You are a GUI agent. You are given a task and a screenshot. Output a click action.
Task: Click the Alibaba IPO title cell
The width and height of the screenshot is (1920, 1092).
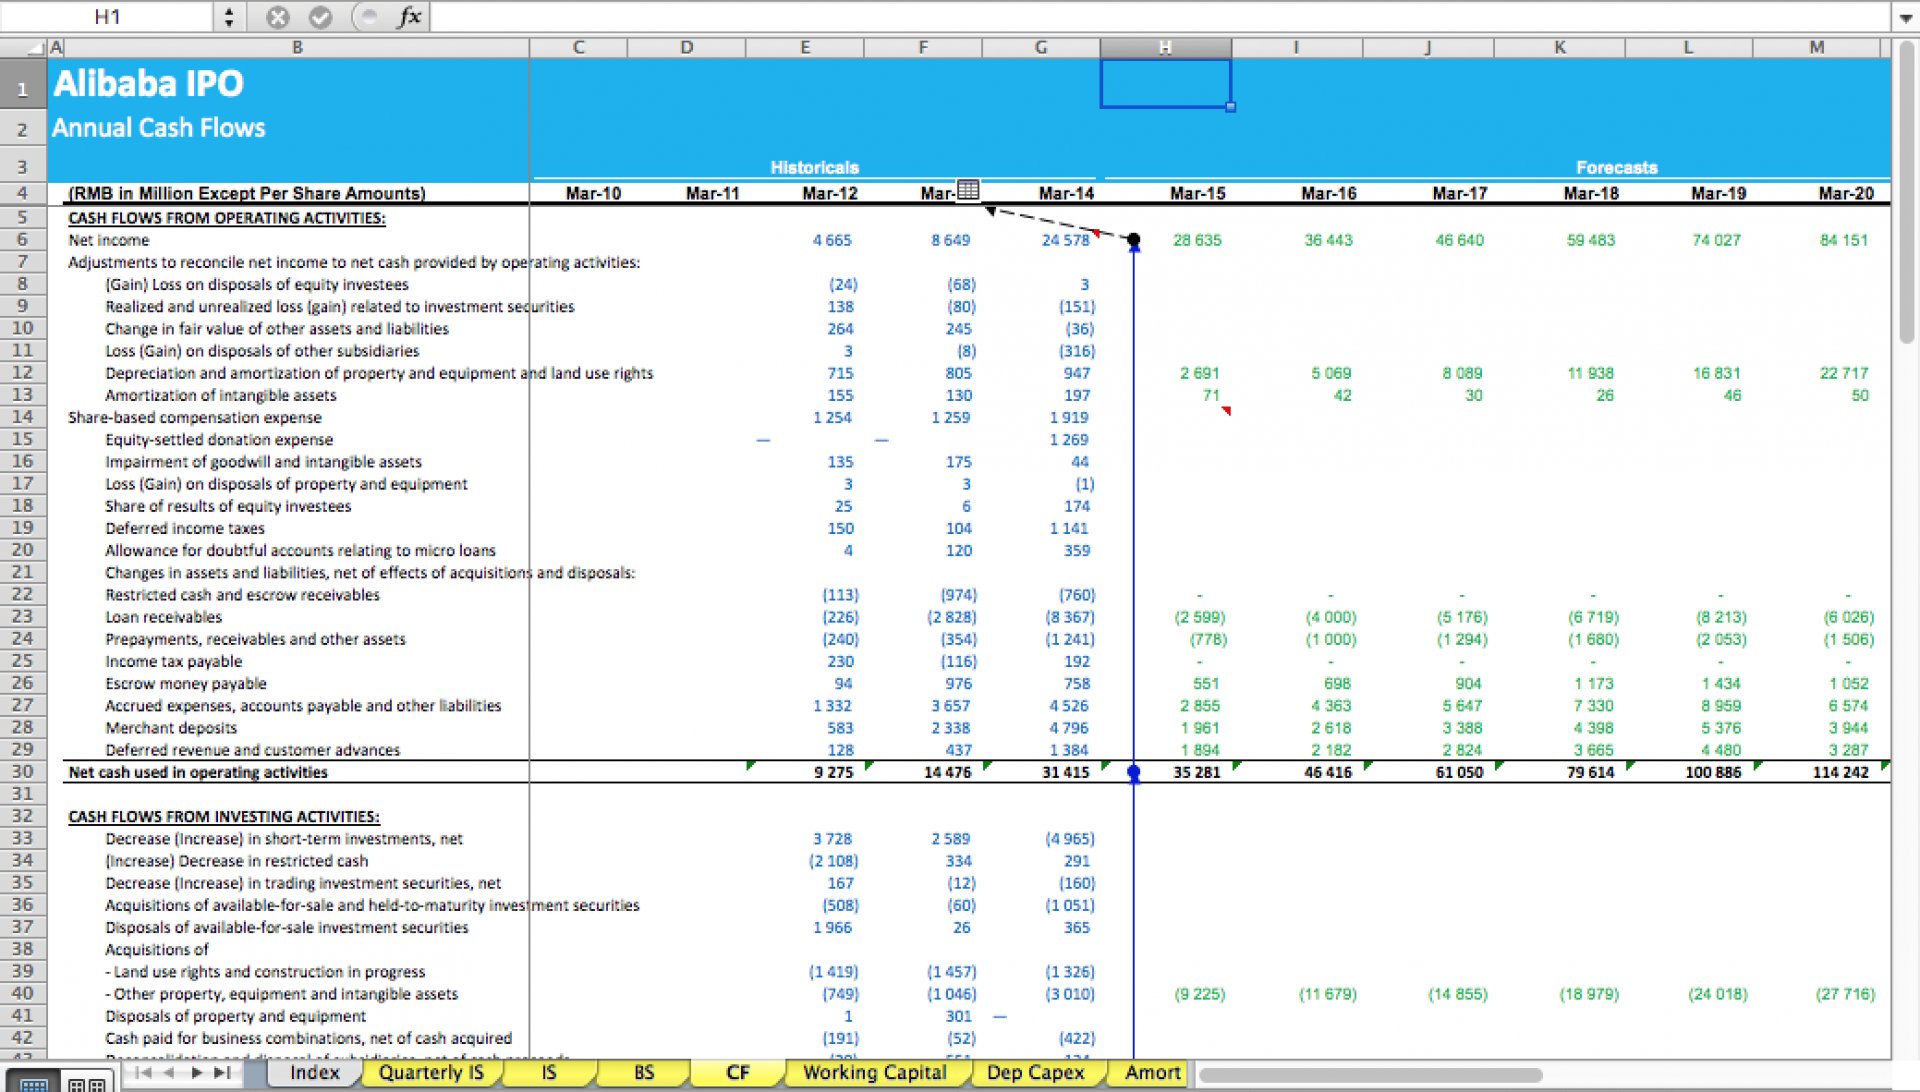click(x=149, y=84)
